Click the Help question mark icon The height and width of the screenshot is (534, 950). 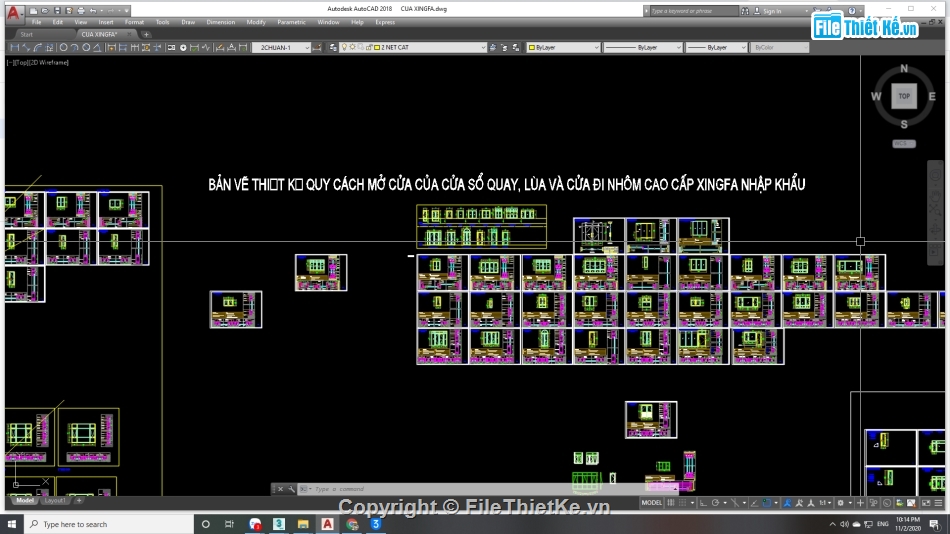[852, 11]
